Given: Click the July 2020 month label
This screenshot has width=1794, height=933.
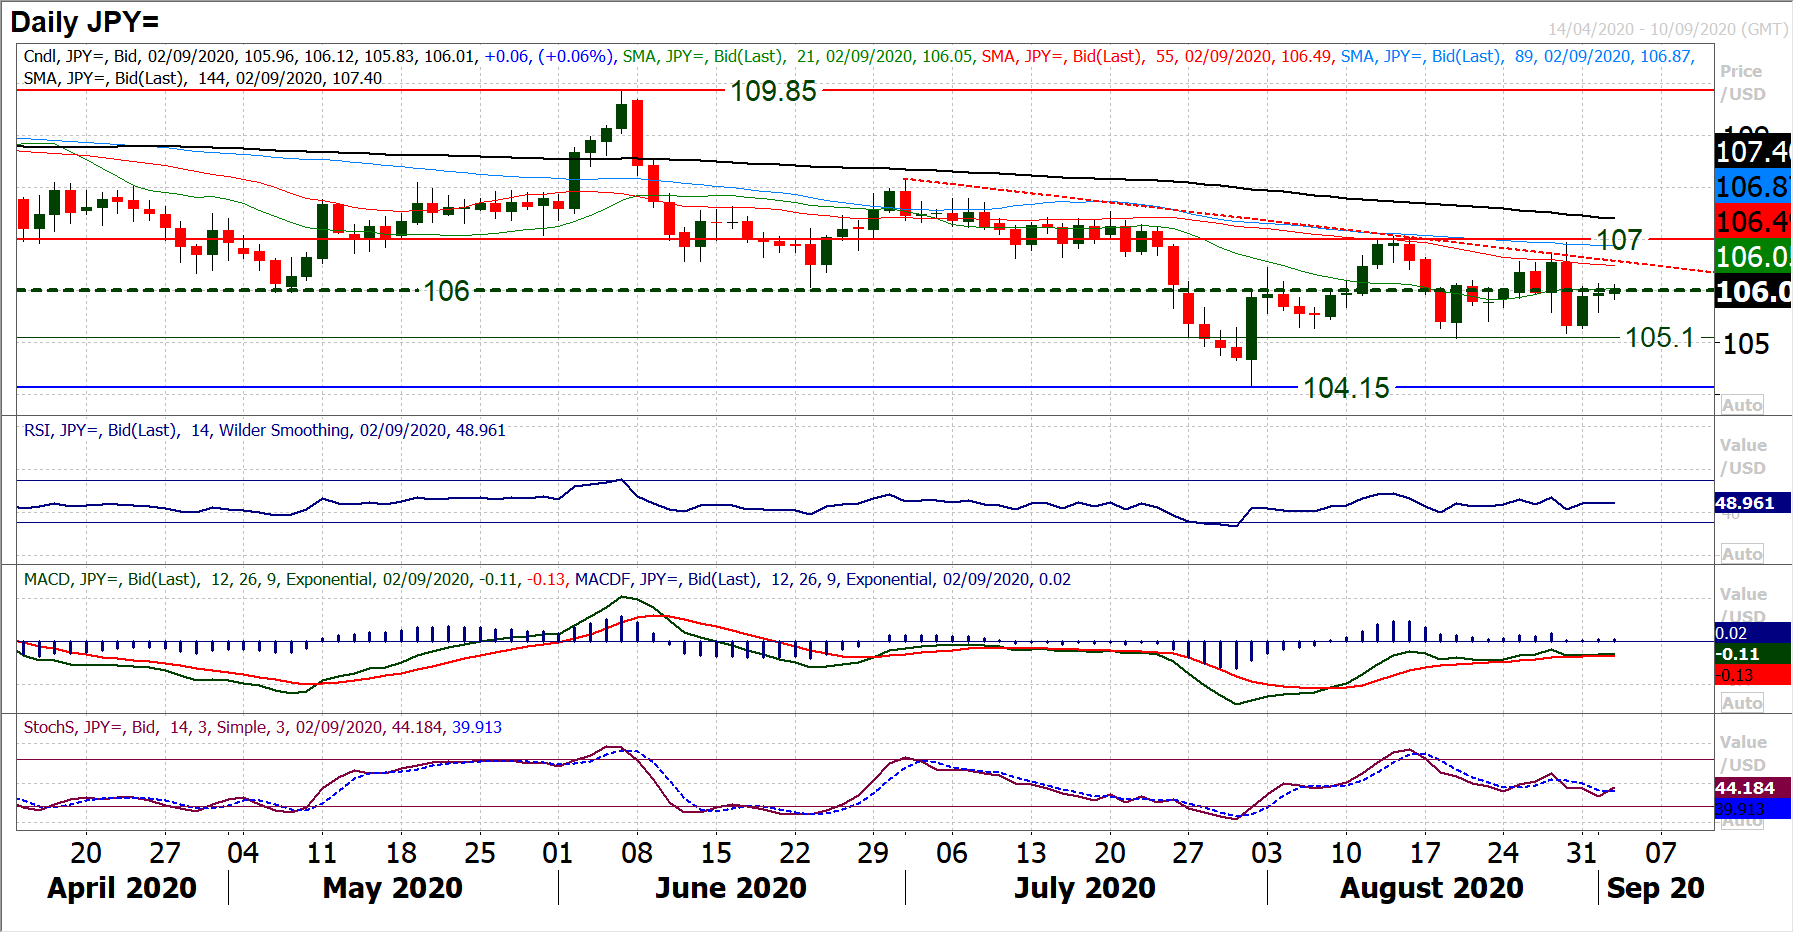Looking at the screenshot, I should [1085, 888].
